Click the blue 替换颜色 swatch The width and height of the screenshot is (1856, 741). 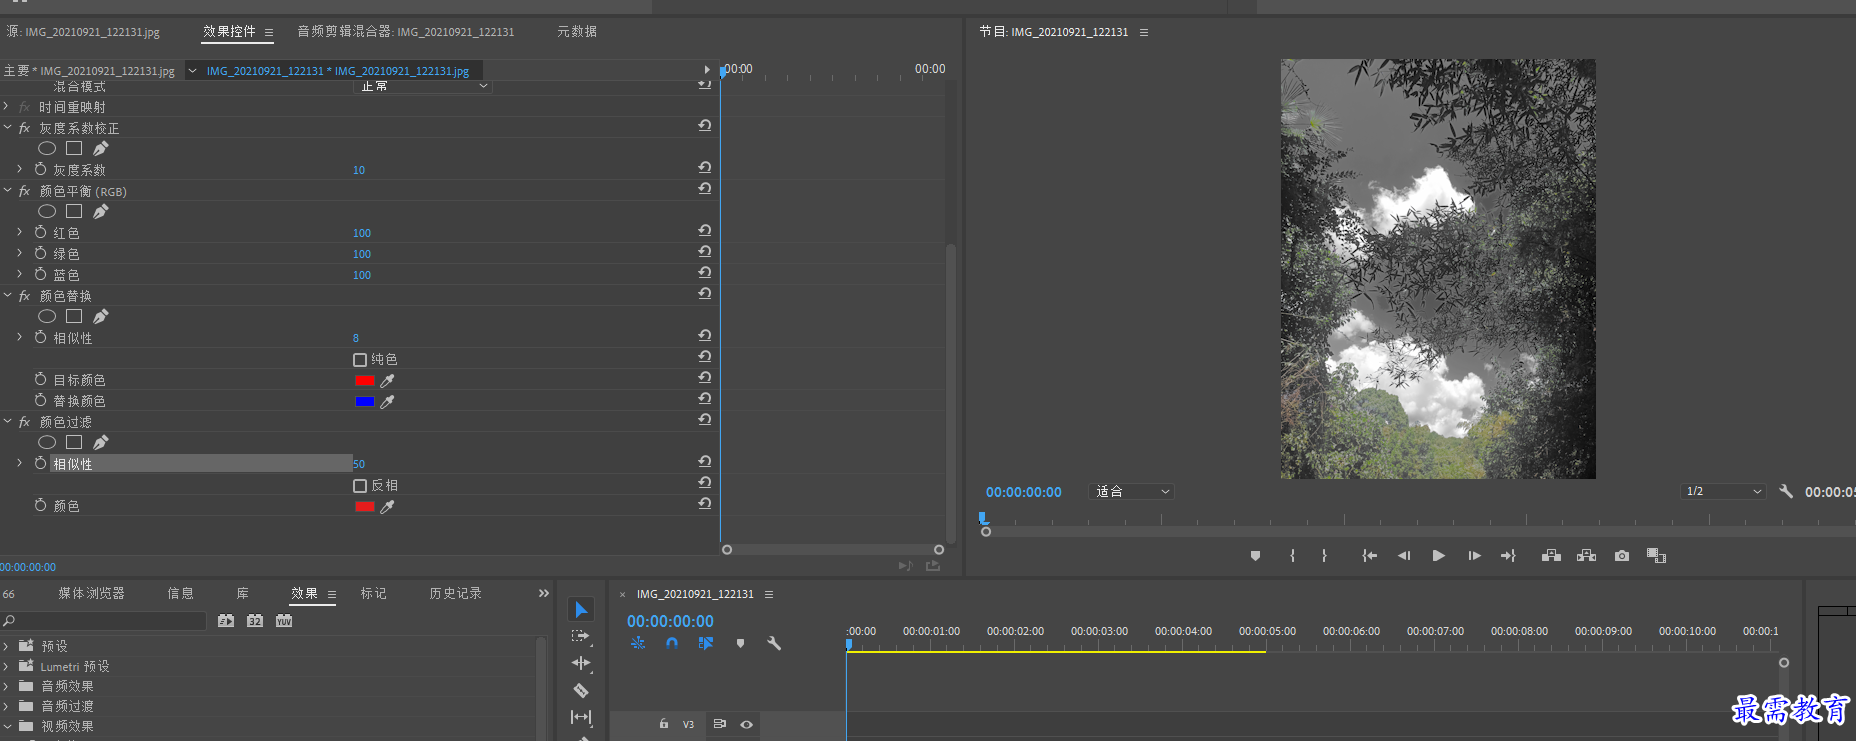[364, 402]
